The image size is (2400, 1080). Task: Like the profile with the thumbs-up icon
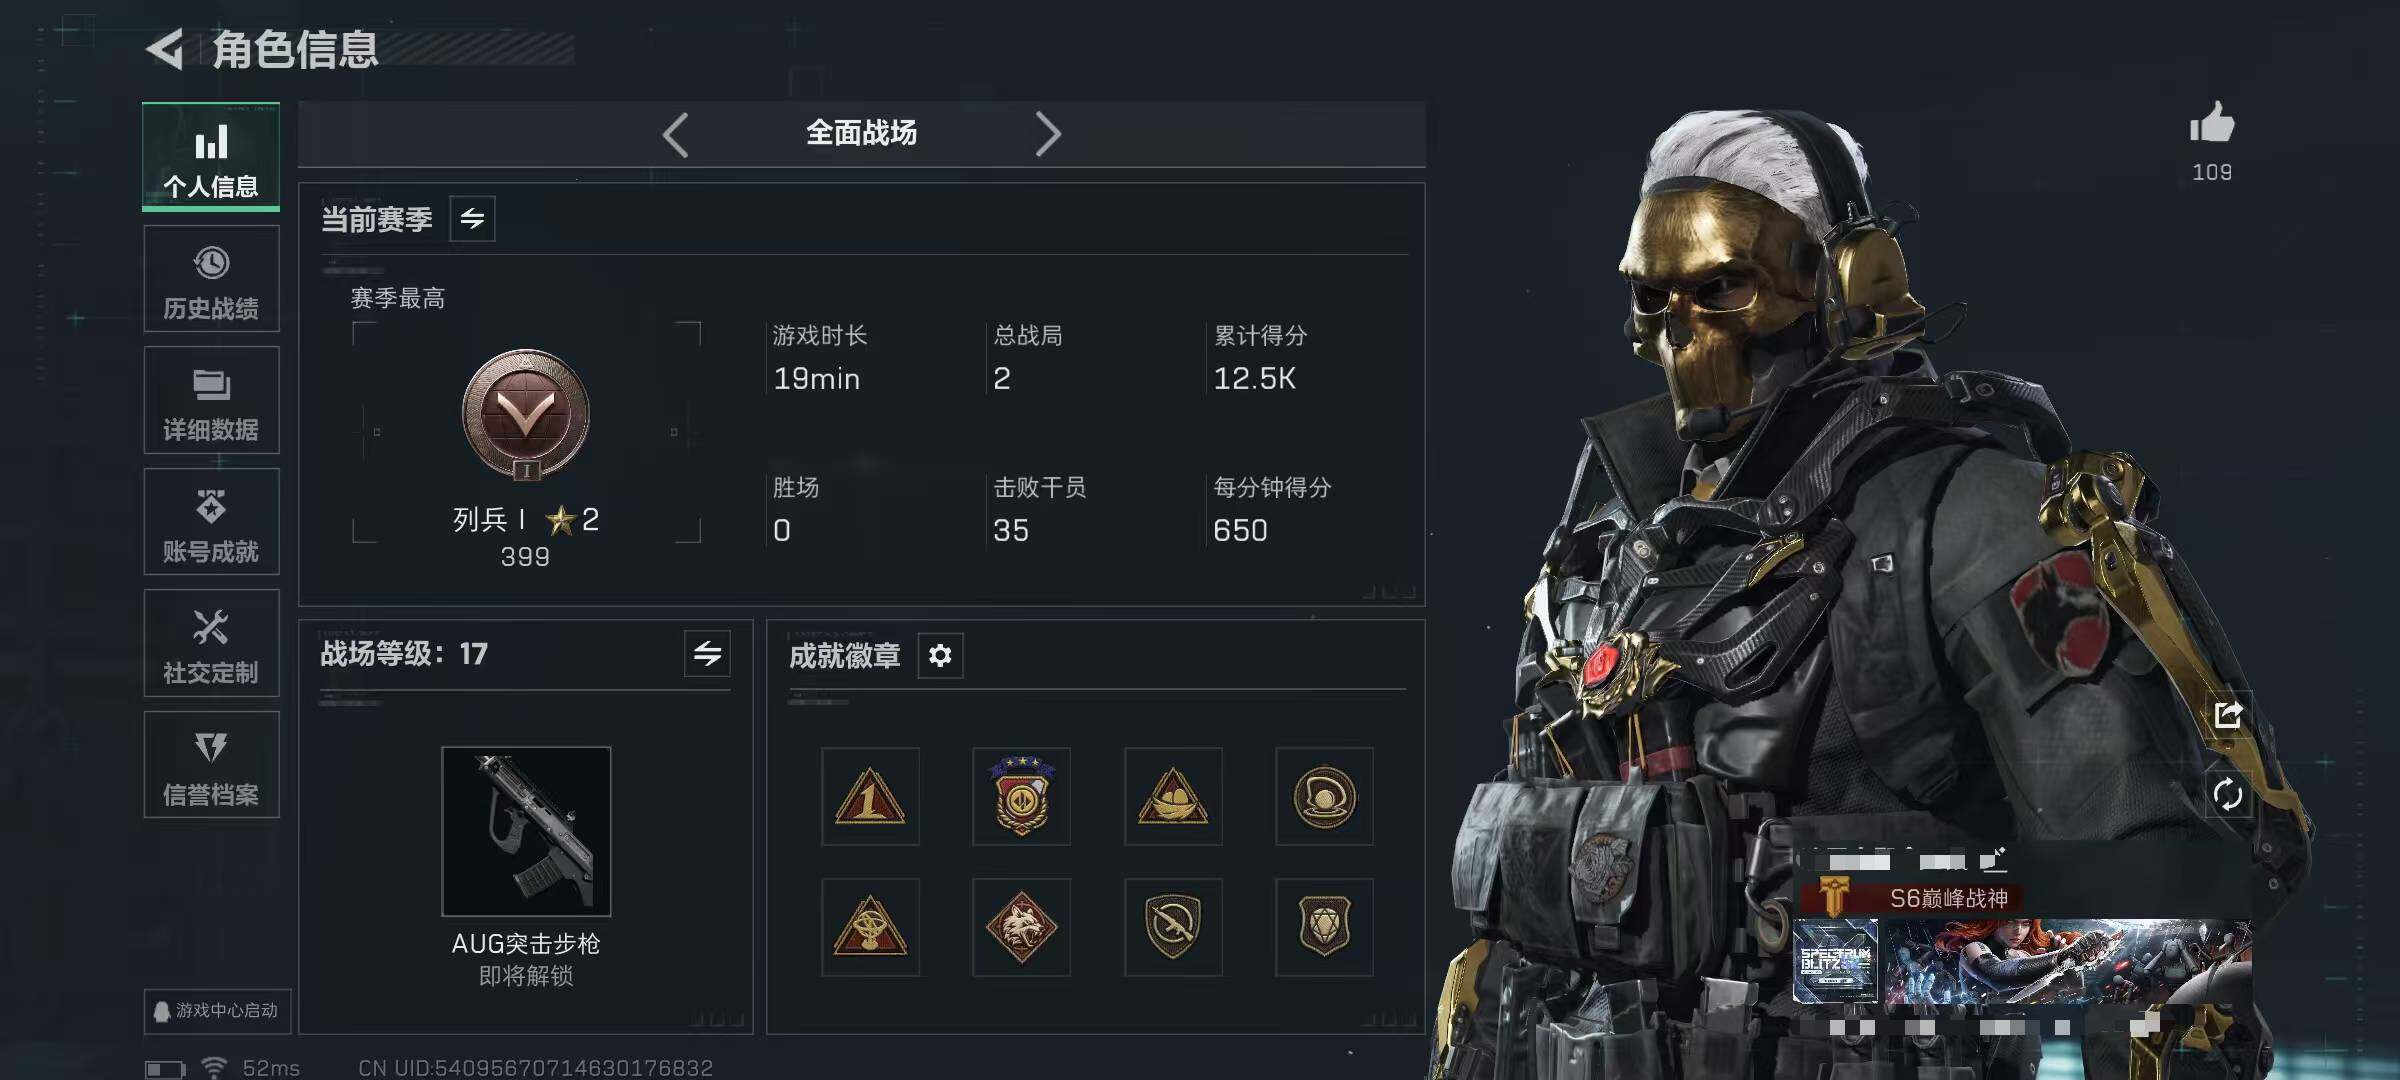pos(2211,124)
